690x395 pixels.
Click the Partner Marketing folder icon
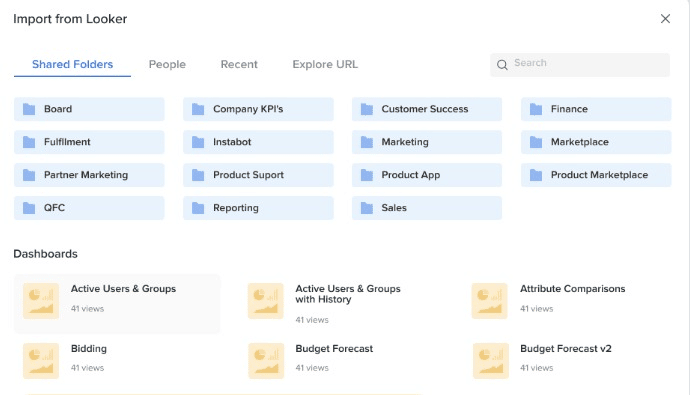click(x=29, y=175)
